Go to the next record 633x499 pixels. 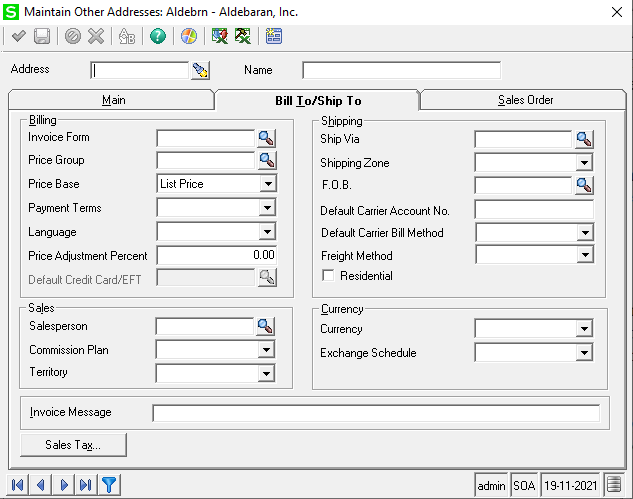[x=63, y=484]
